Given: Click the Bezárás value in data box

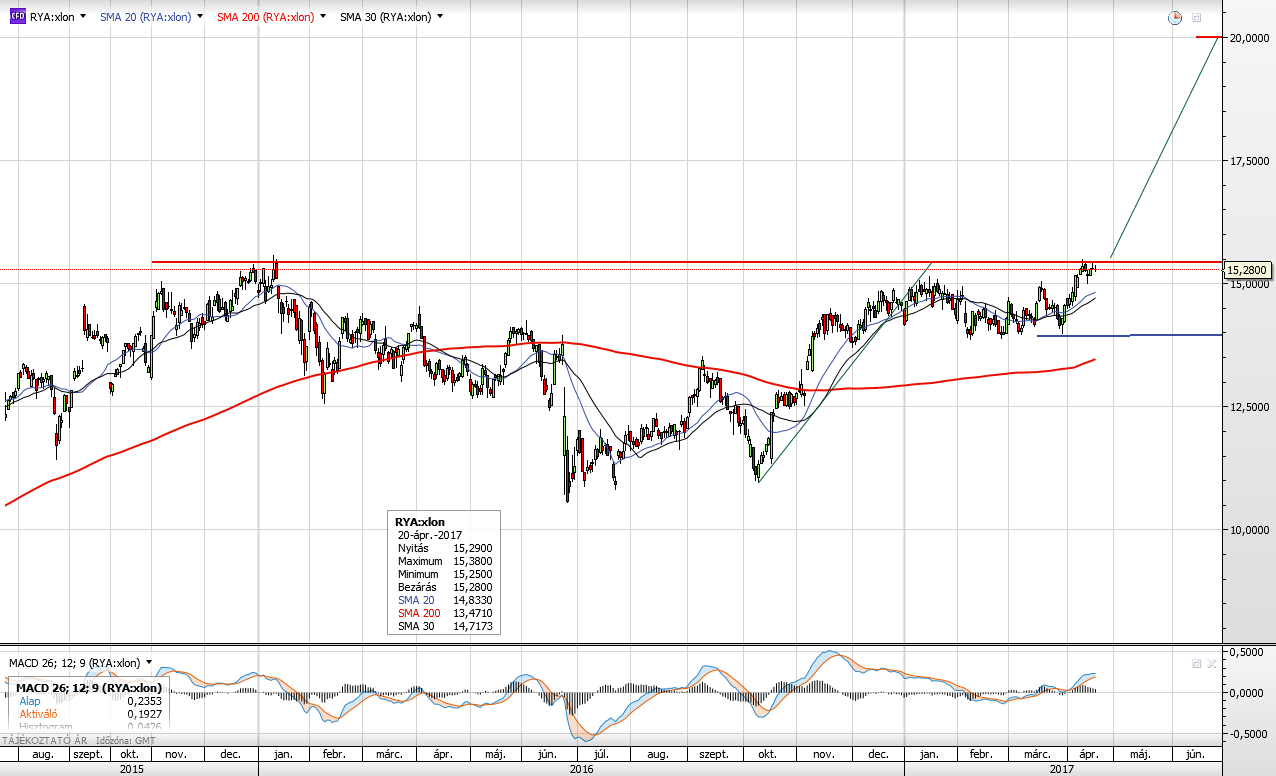Looking at the screenshot, I should (x=473, y=587).
